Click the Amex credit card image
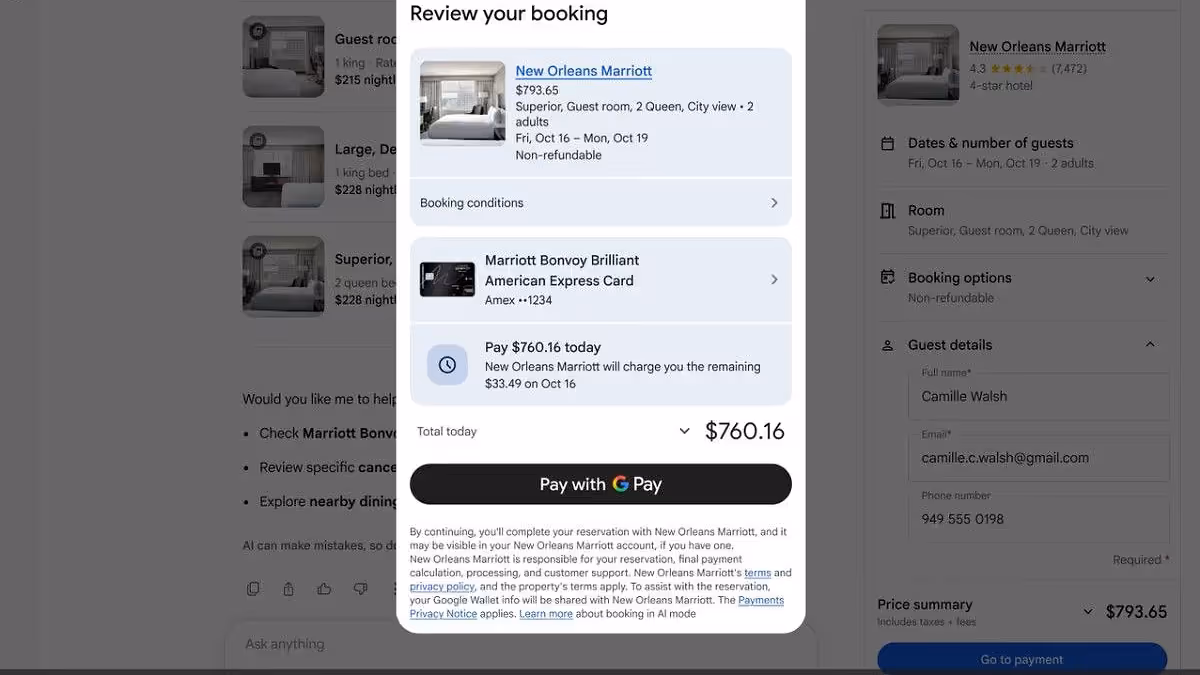 447,280
